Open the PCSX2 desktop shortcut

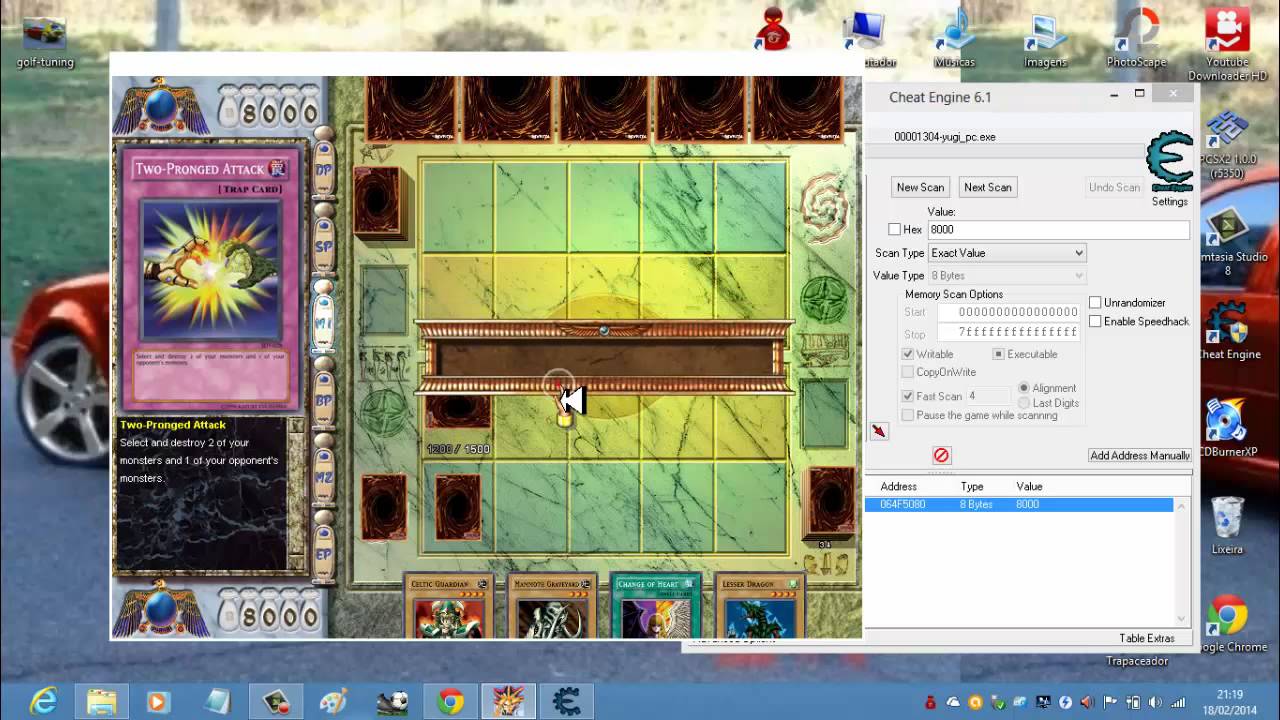1226,146
